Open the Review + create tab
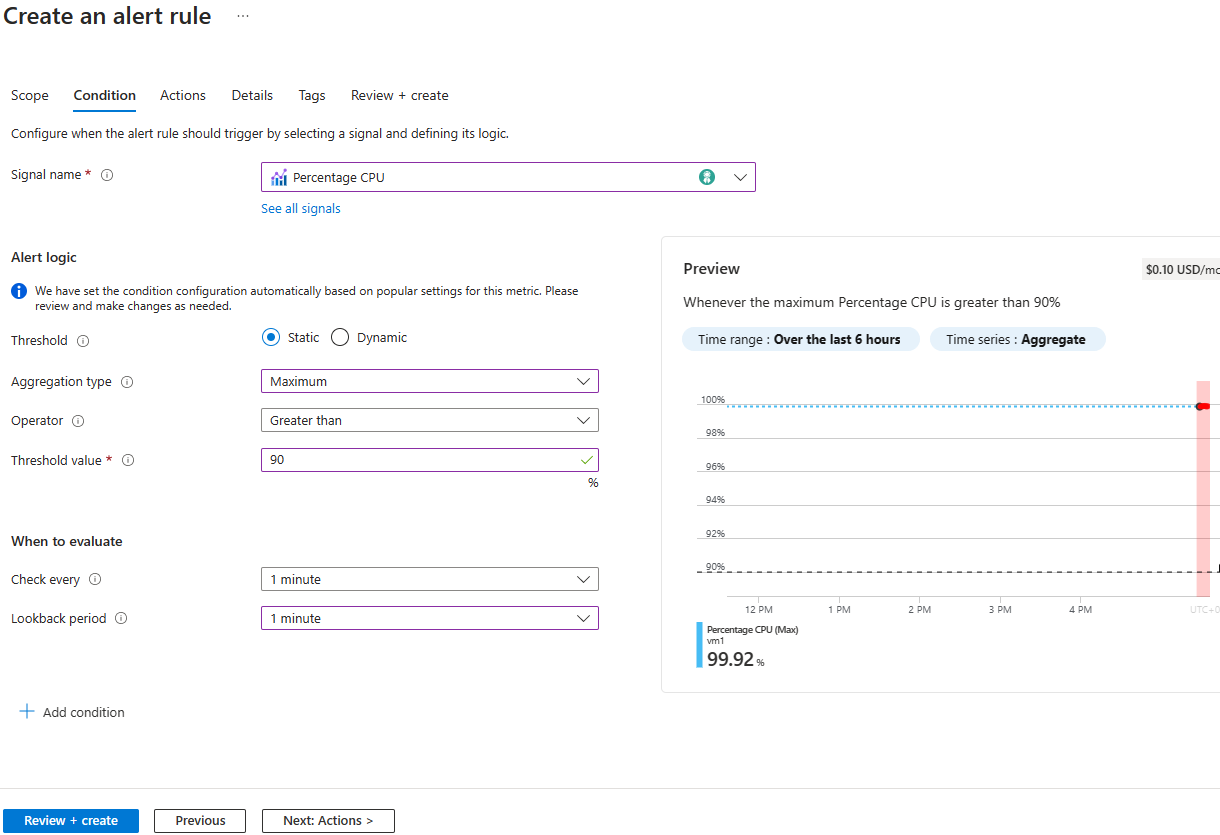The image size is (1220, 835). point(400,95)
